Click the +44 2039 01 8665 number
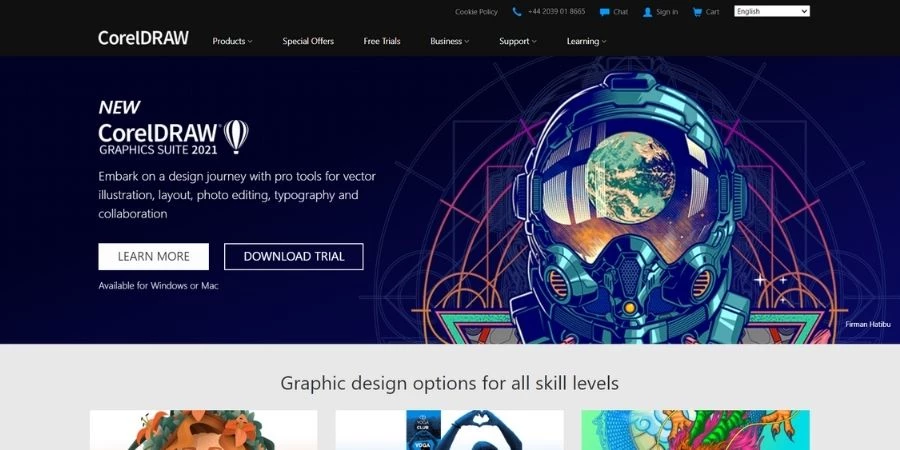The width and height of the screenshot is (900, 450). click(556, 11)
